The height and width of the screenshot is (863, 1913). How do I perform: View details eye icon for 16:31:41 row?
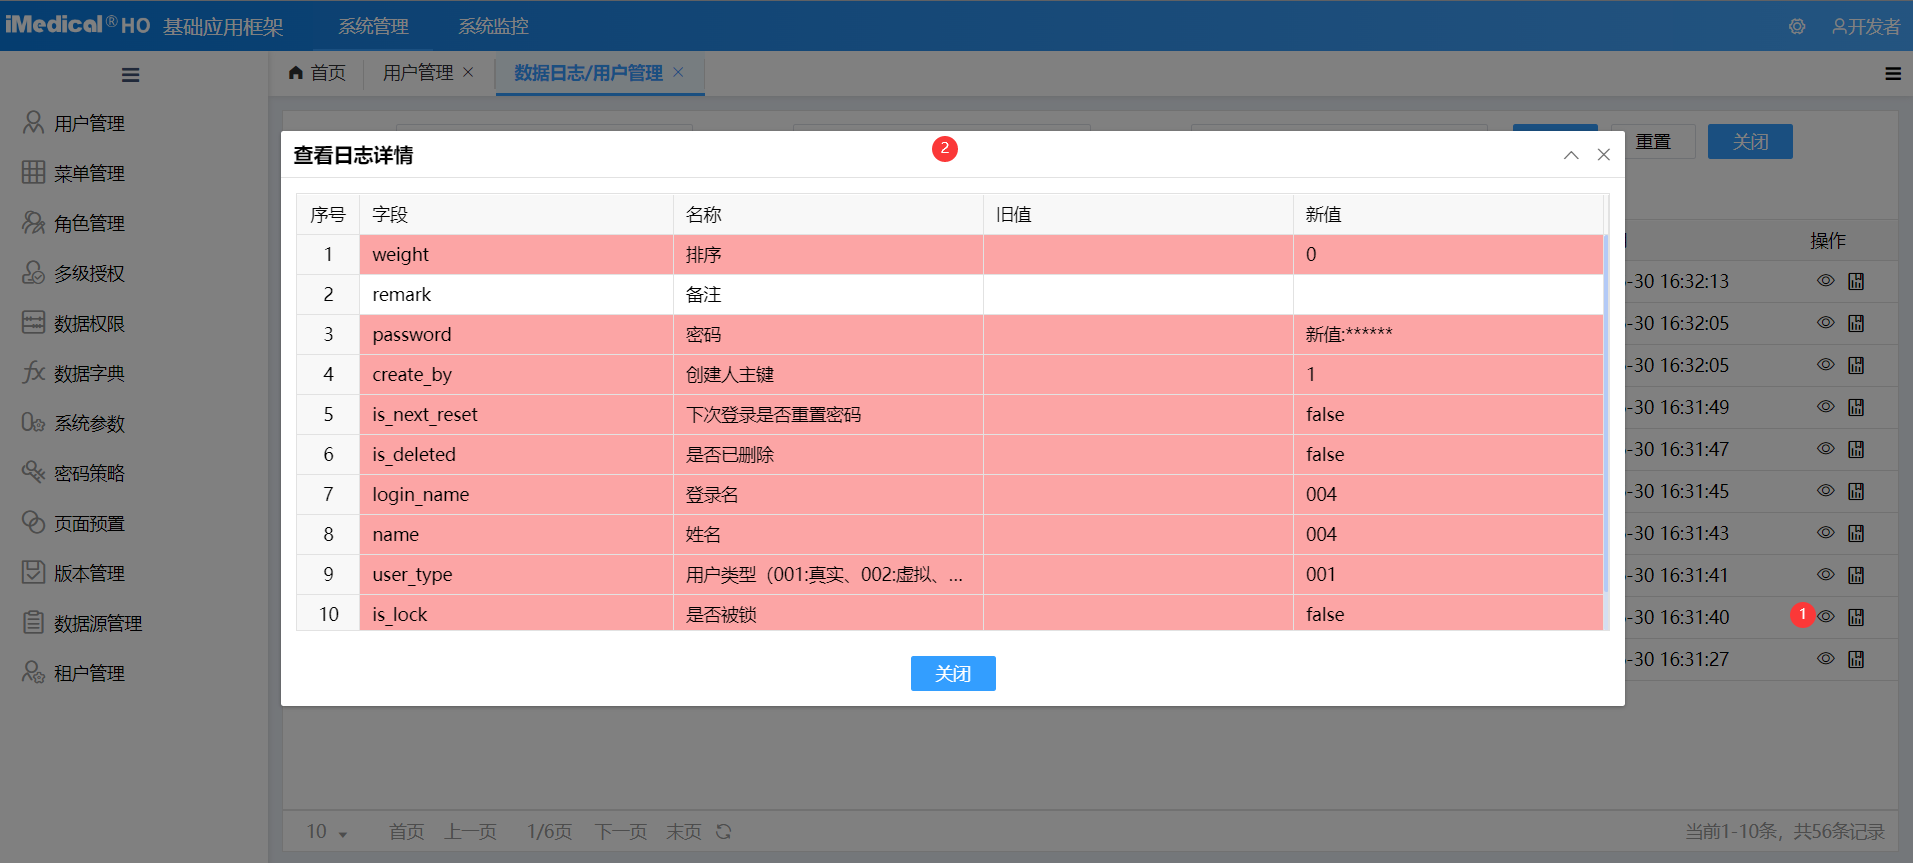pyautogui.click(x=1826, y=575)
